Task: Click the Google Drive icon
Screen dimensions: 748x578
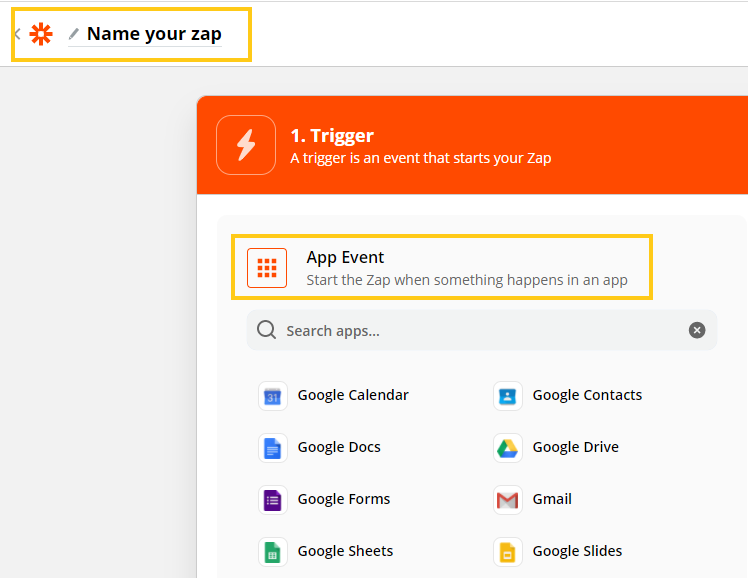Action: pyautogui.click(x=508, y=448)
